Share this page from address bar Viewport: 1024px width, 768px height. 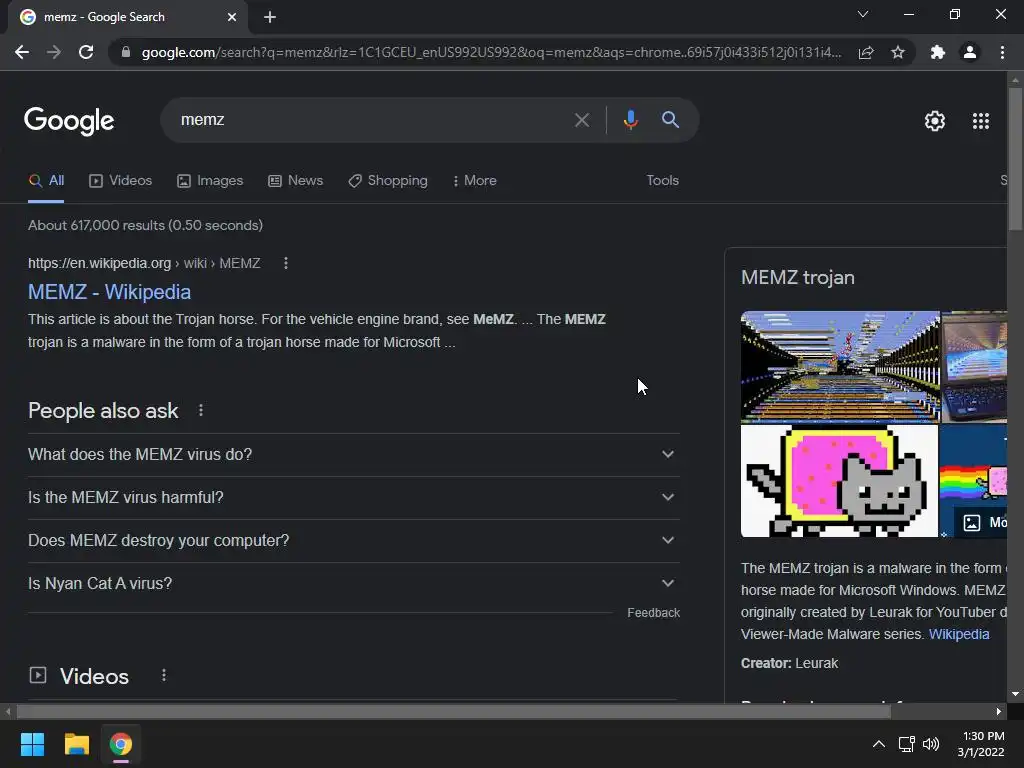(866, 52)
